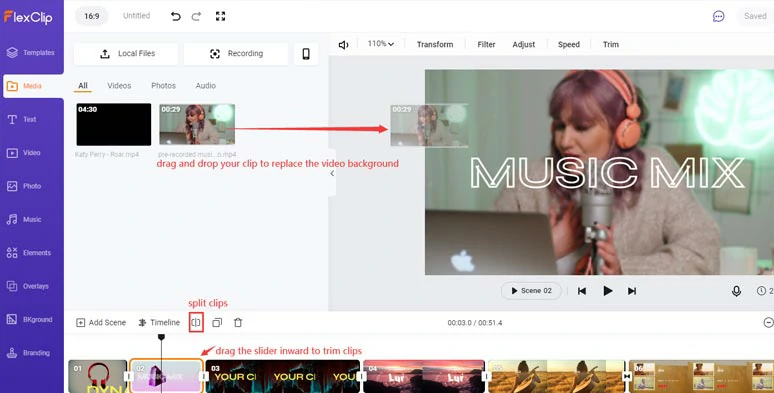Select the Media sidebar section

pos(33,86)
